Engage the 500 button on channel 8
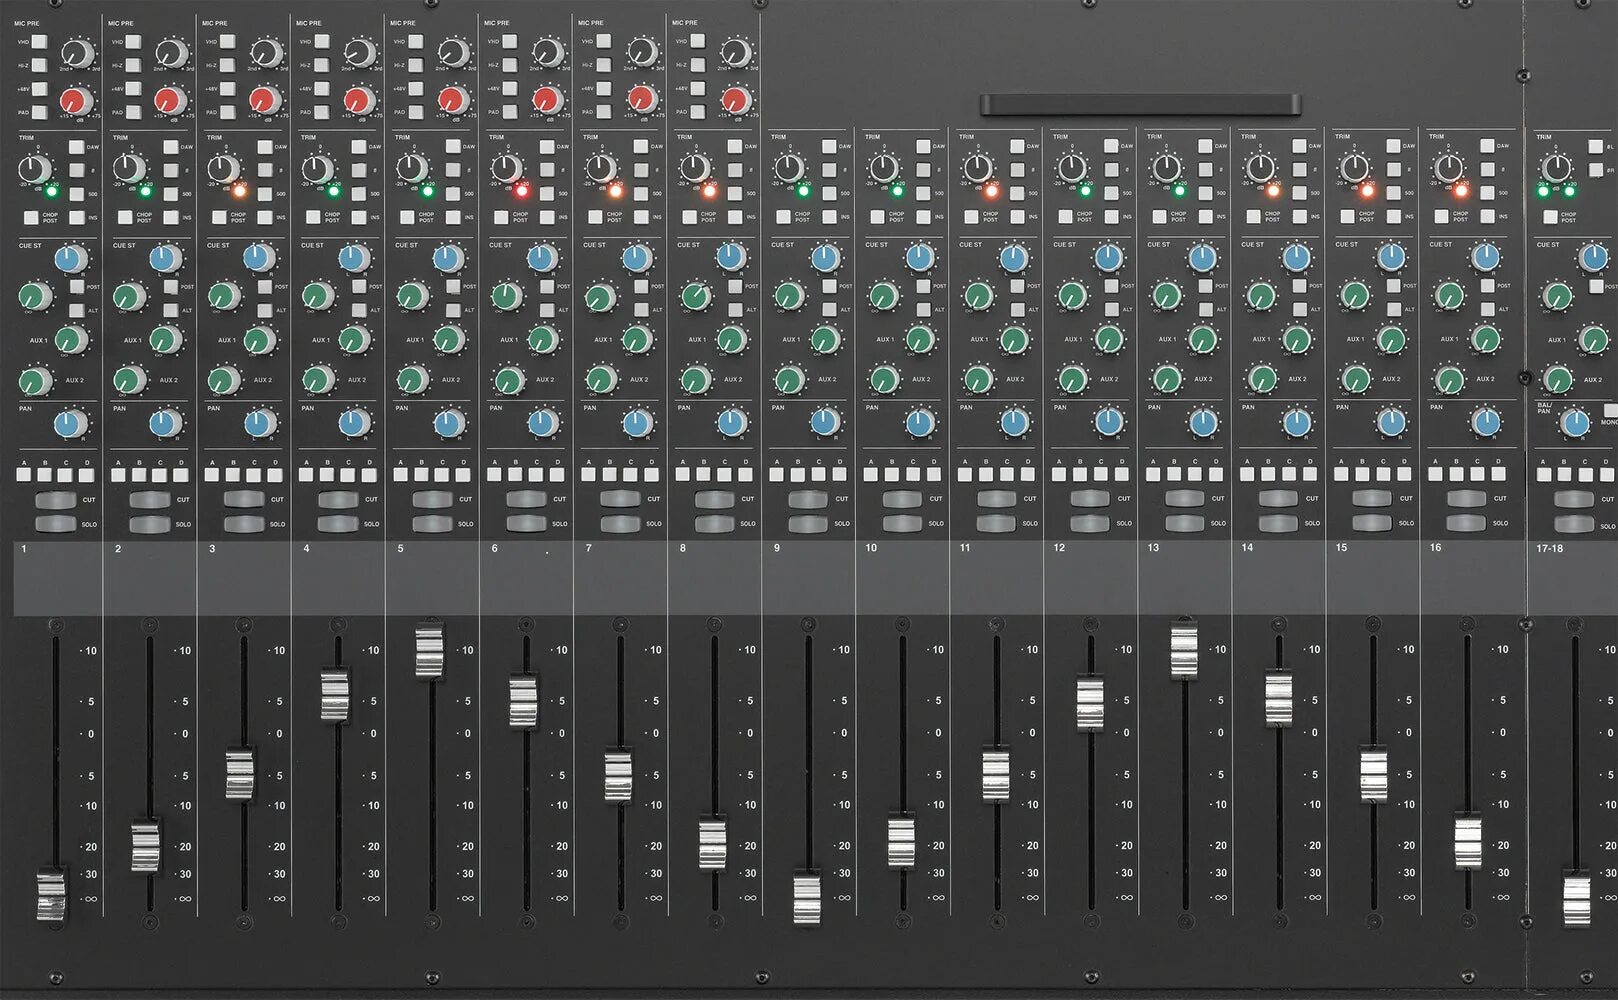The image size is (1618, 1000). (735, 193)
